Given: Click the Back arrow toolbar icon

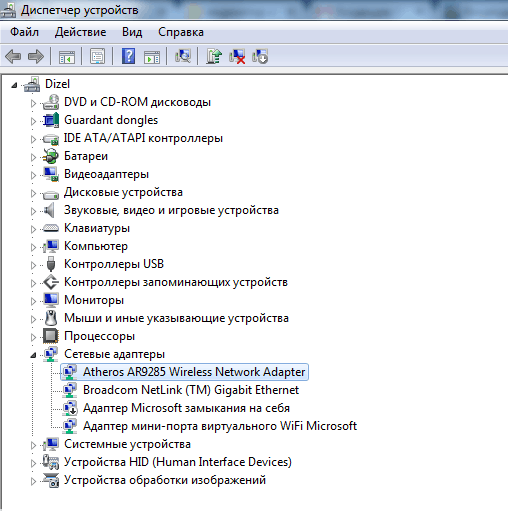Looking at the screenshot, I should 14,56.
